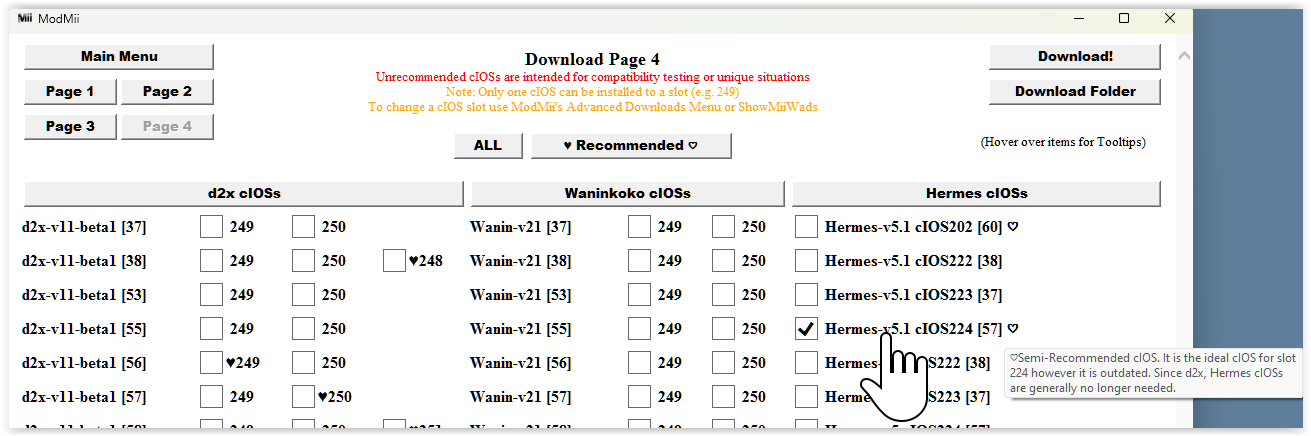Check slot 250 for d2x-v11-beta1 [53]

(x=303, y=295)
